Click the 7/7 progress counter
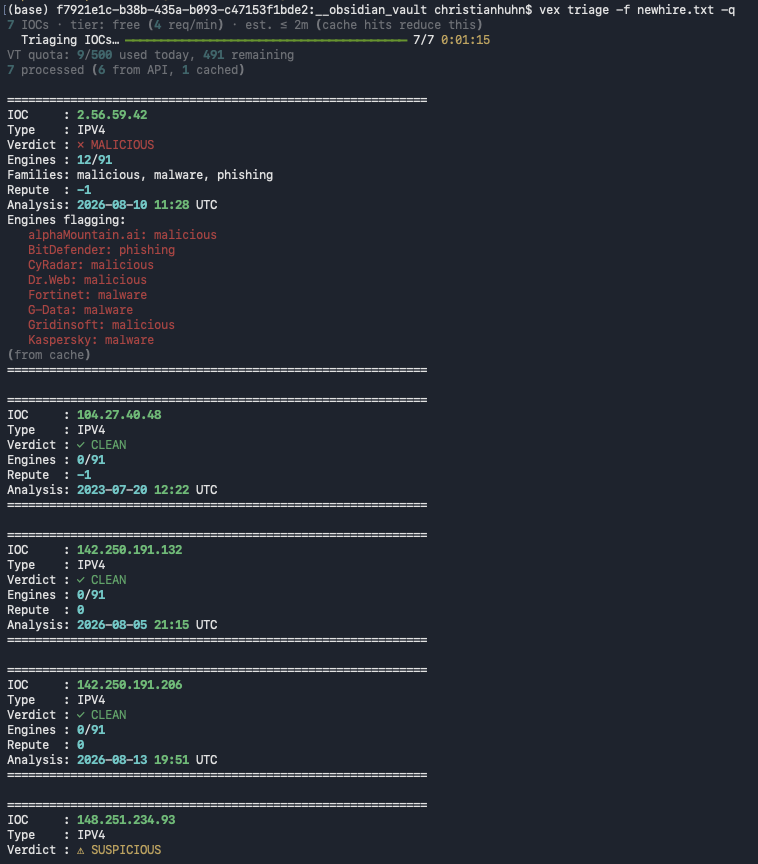758x864 pixels. click(424, 40)
